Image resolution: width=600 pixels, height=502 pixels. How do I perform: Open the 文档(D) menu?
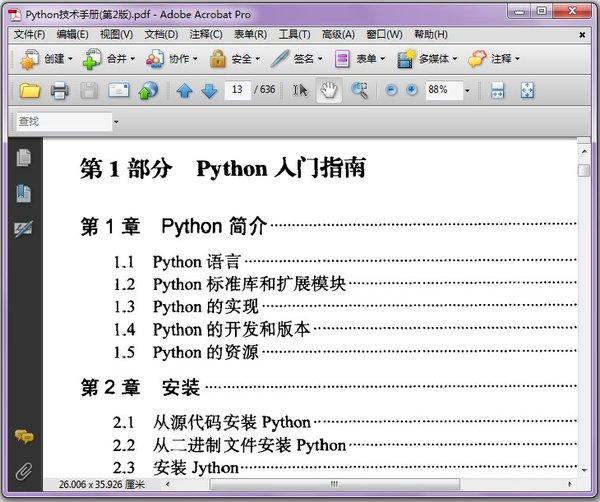161,35
